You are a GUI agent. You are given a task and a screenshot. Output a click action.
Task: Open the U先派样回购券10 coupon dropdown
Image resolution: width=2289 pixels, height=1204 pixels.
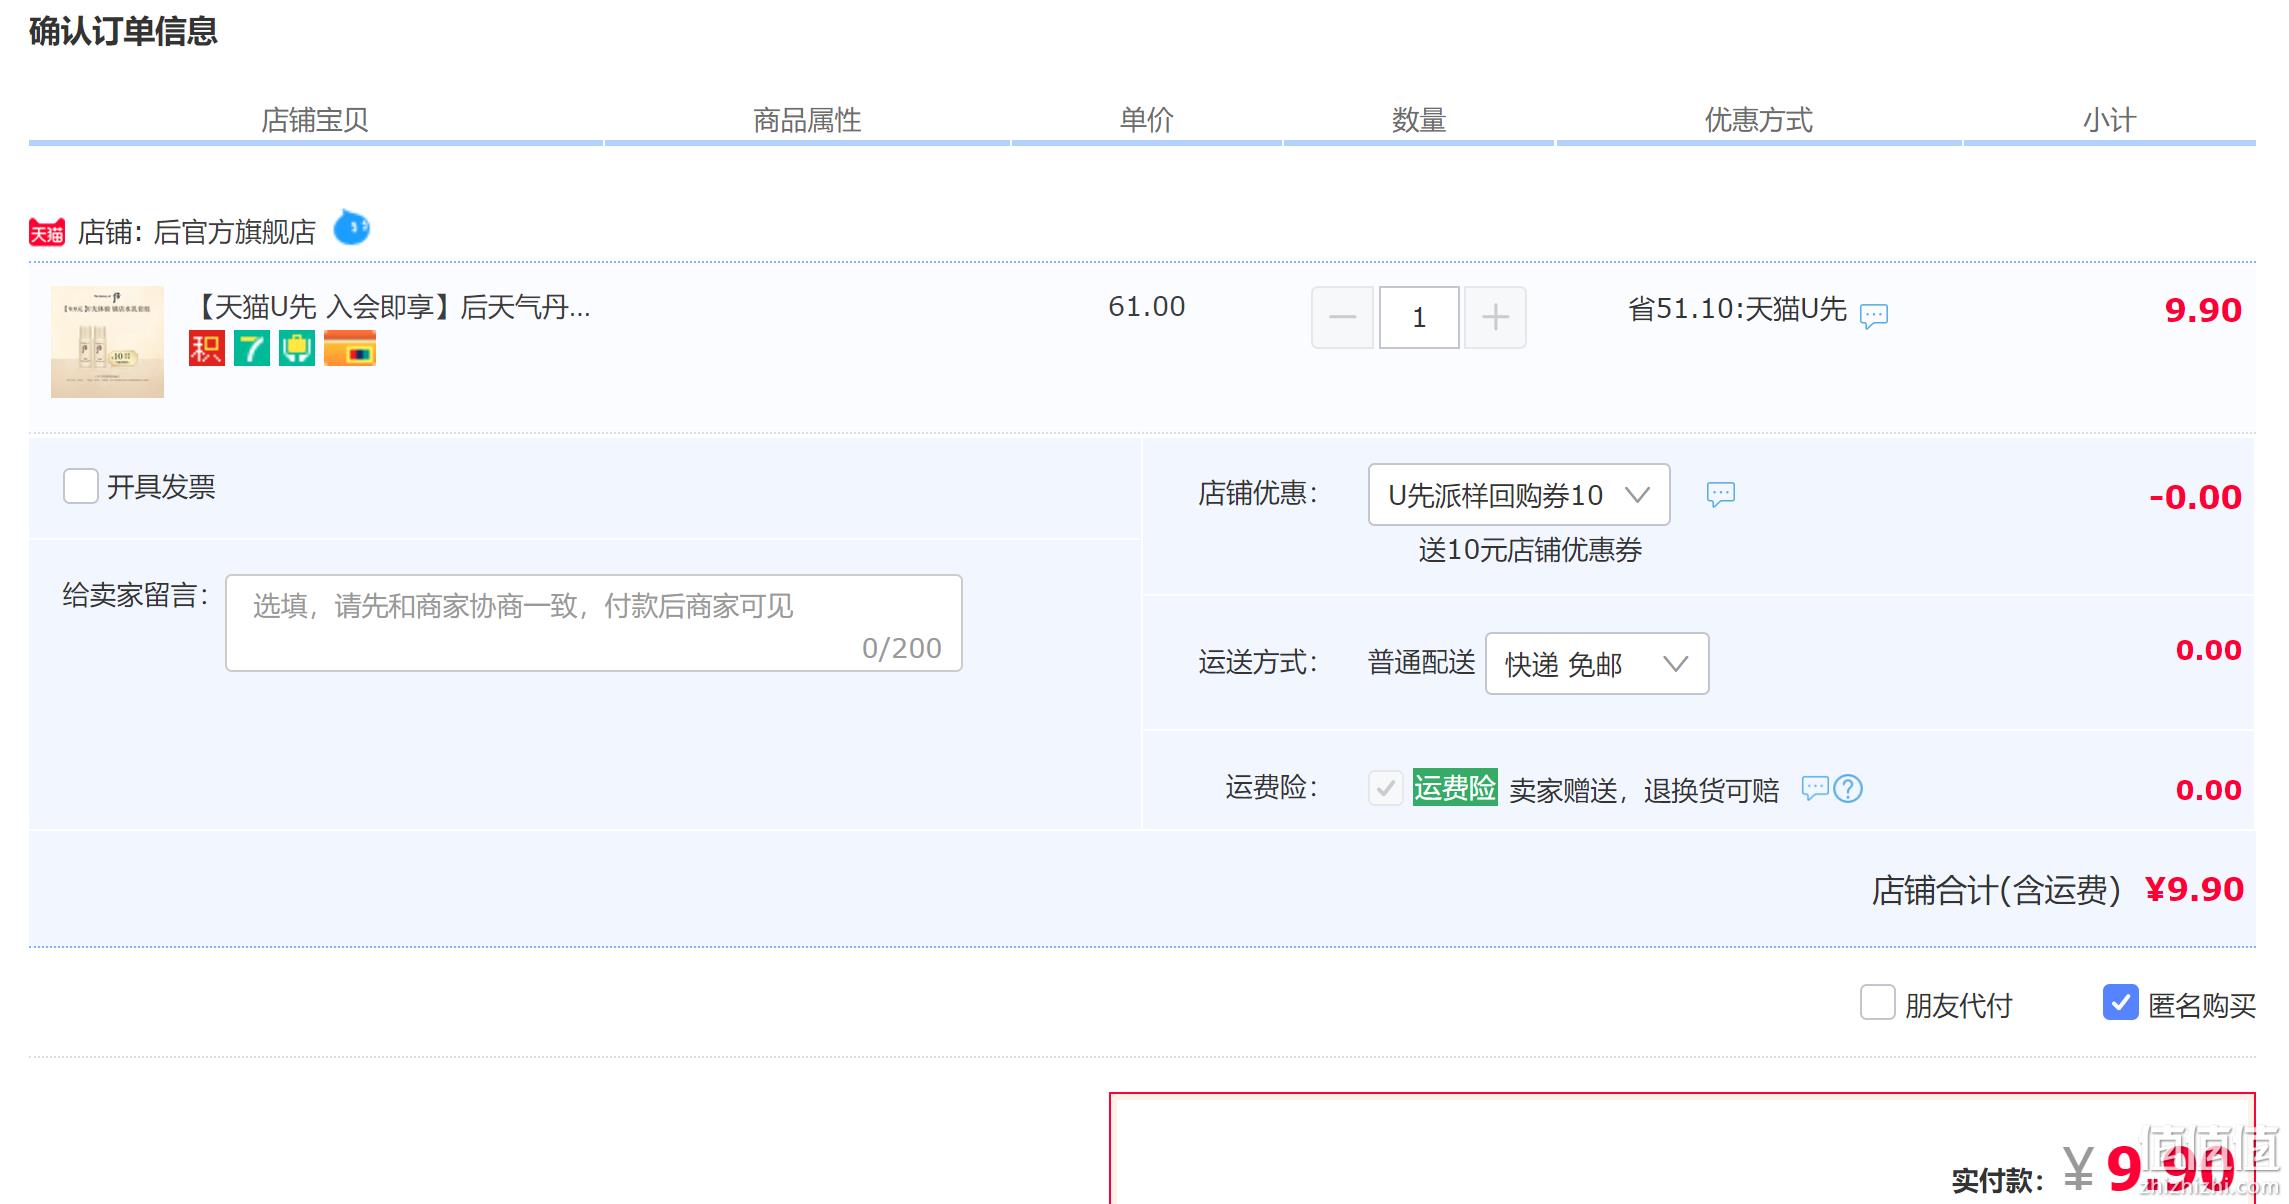[1519, 494]
